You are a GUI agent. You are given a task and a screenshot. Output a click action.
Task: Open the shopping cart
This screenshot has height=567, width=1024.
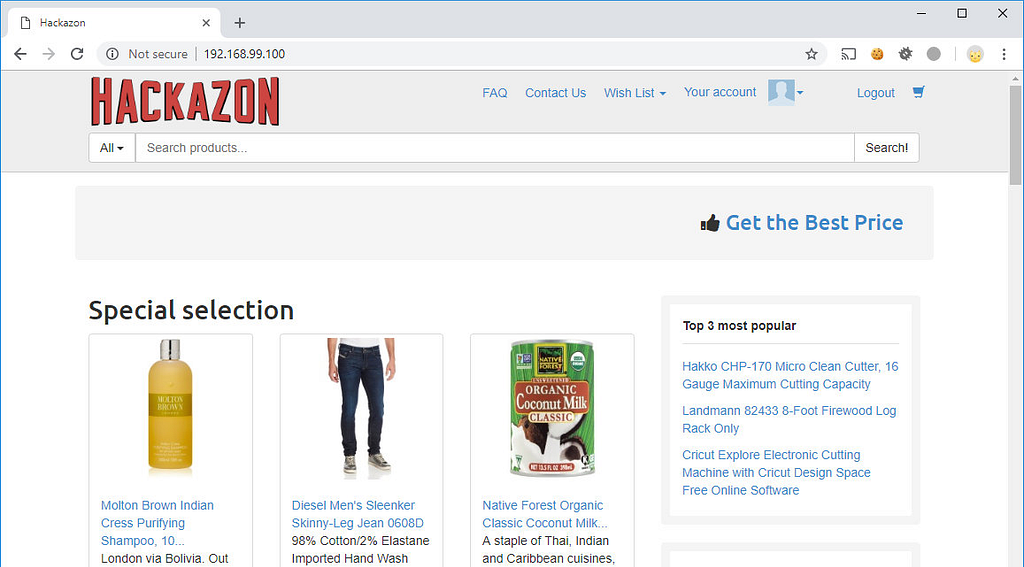(x=919, y=92)
